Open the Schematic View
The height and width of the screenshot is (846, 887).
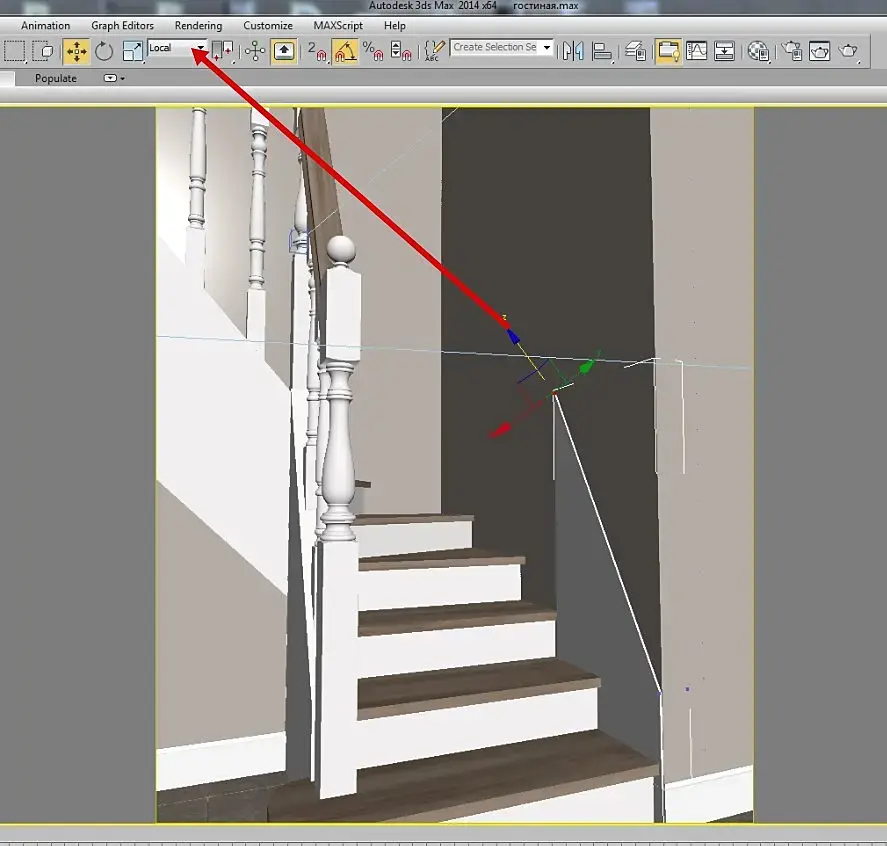tap(725, 51)
